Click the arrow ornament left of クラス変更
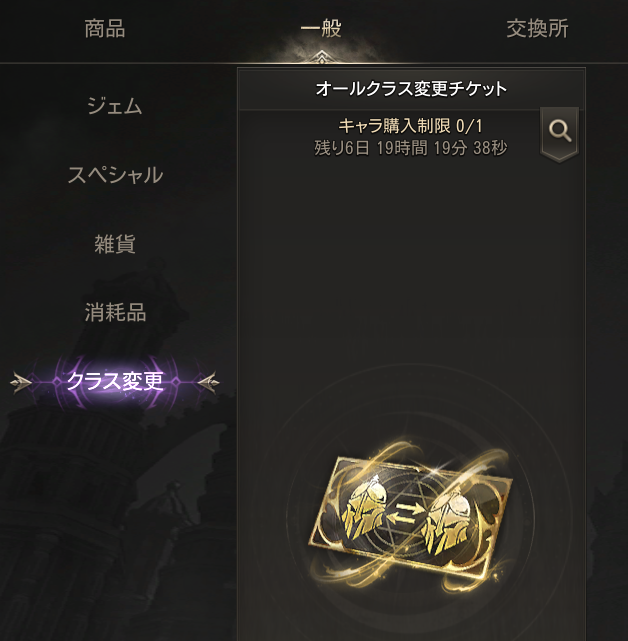The image size is (628, 641). click(21, 383)
